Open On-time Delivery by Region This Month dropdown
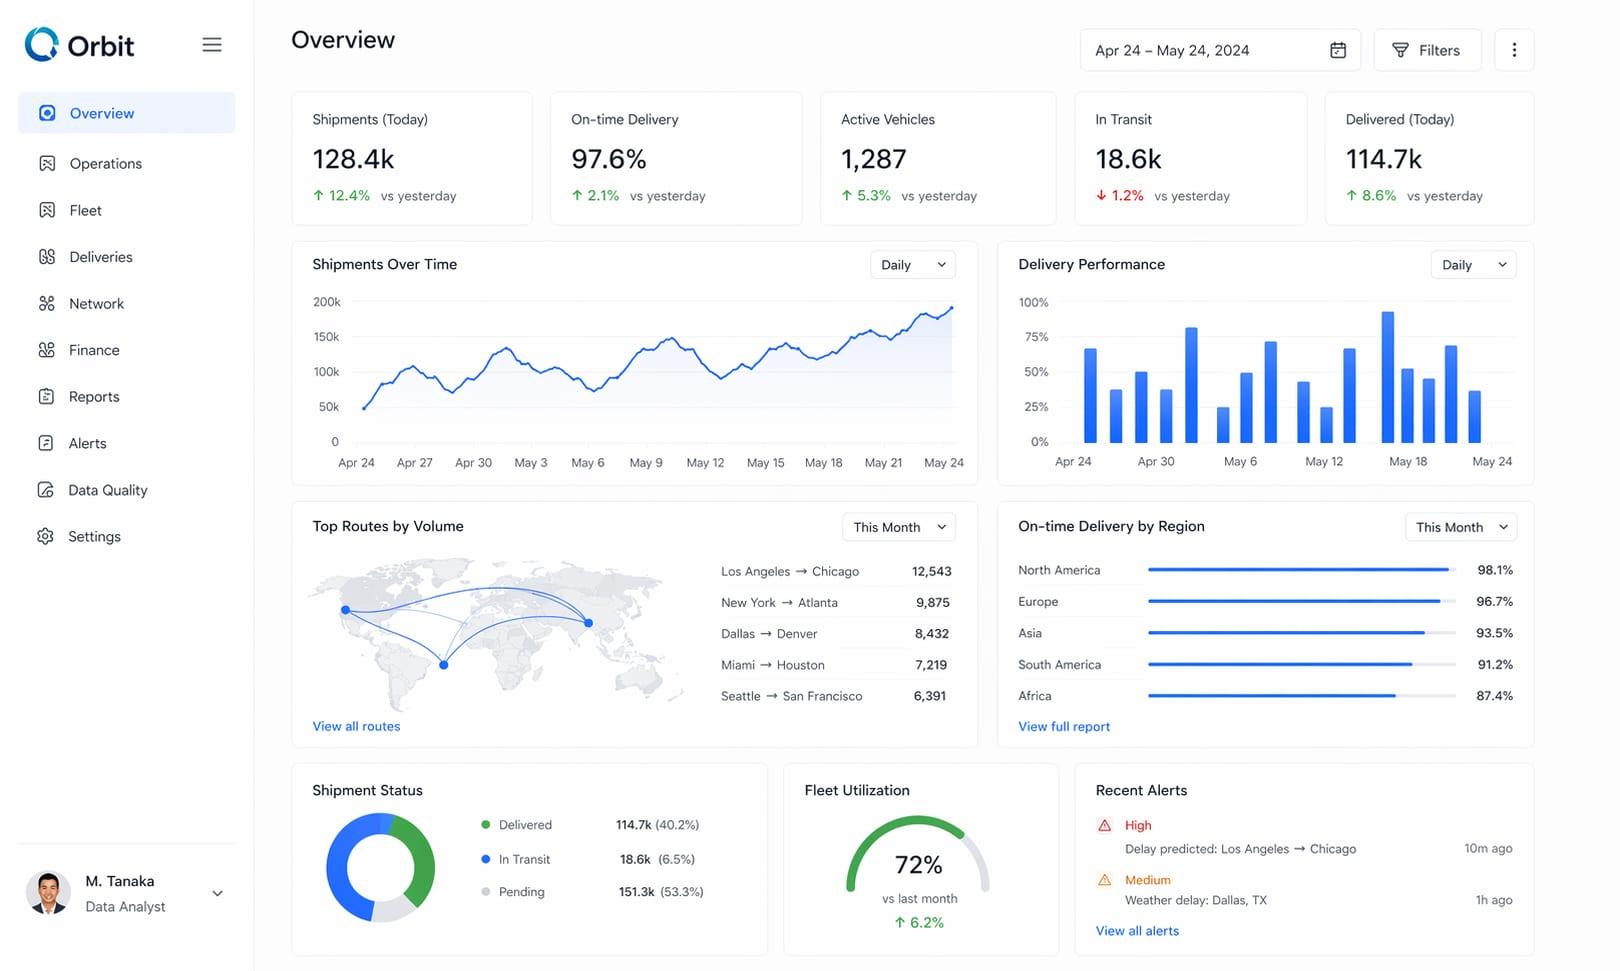The height and width of the screenshot is (971, 1620). 1461,527
